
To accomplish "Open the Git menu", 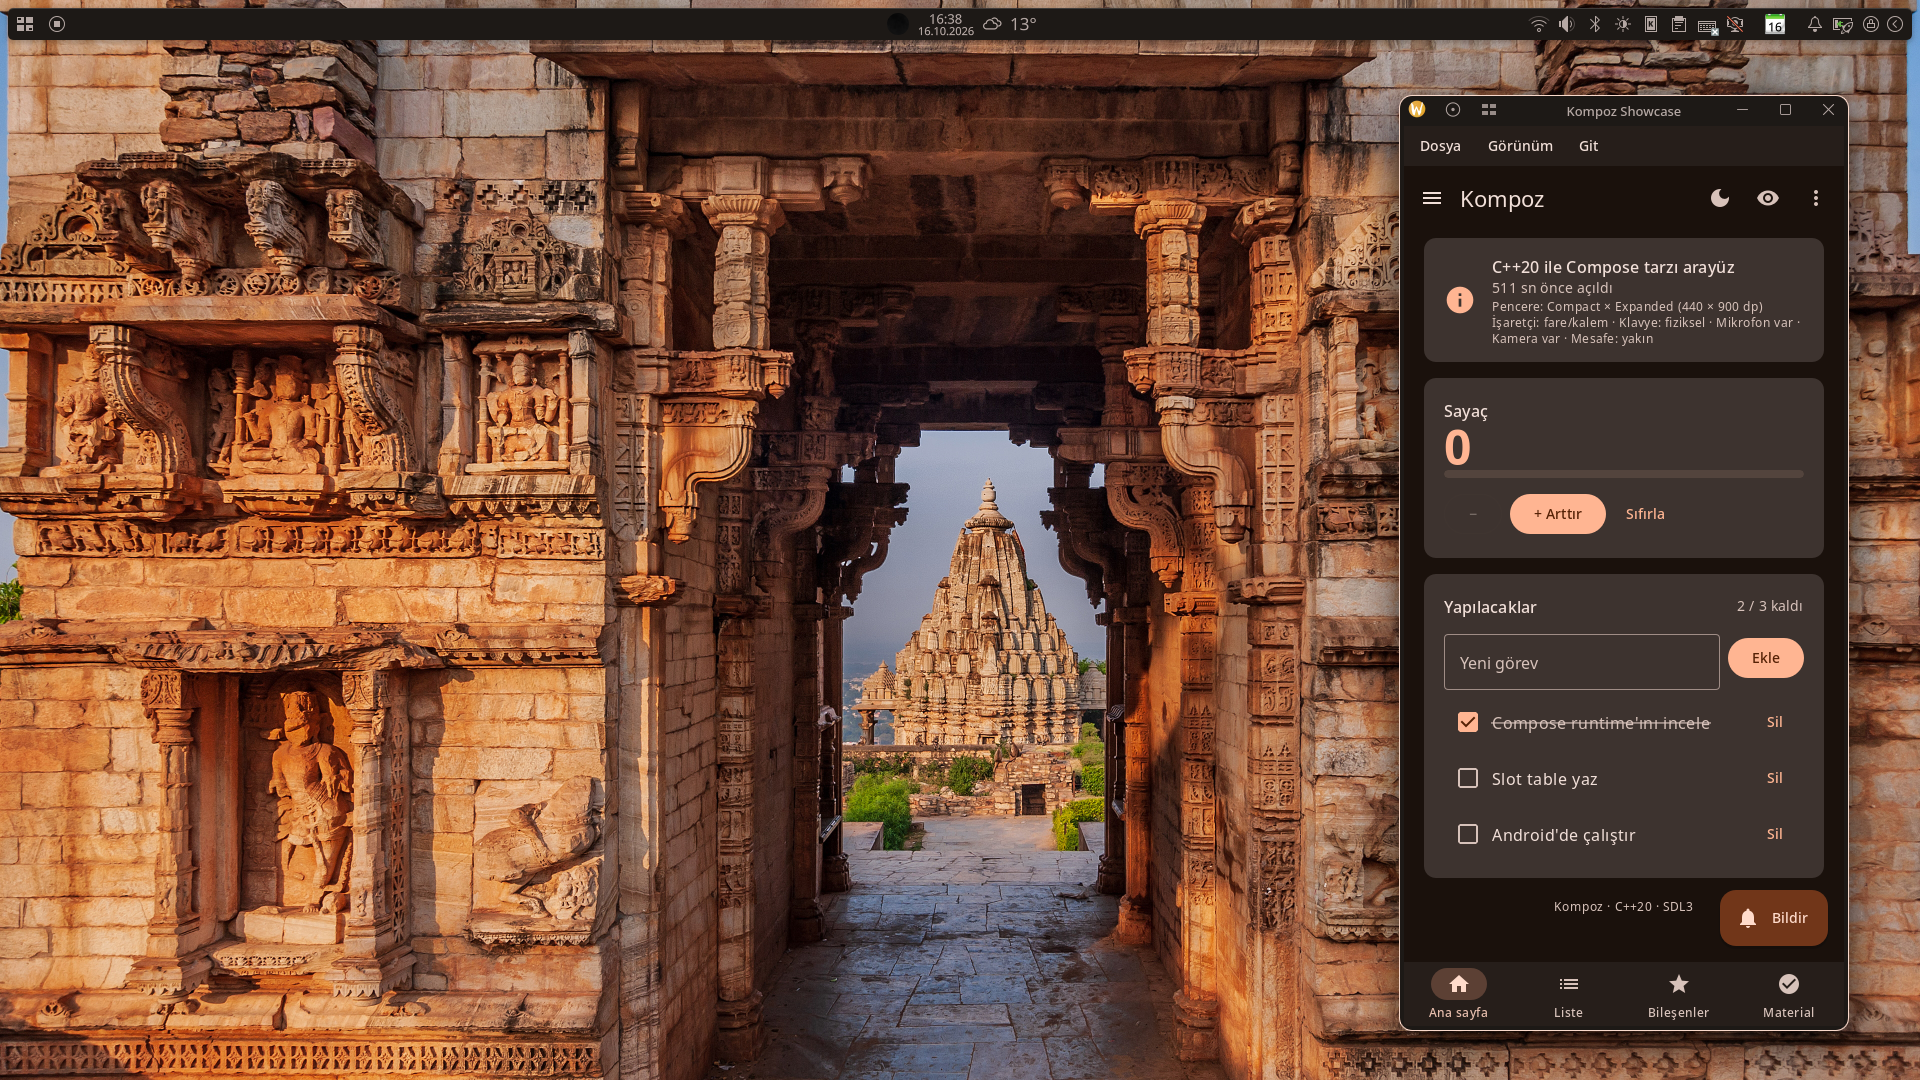I will click(1588, 146).
